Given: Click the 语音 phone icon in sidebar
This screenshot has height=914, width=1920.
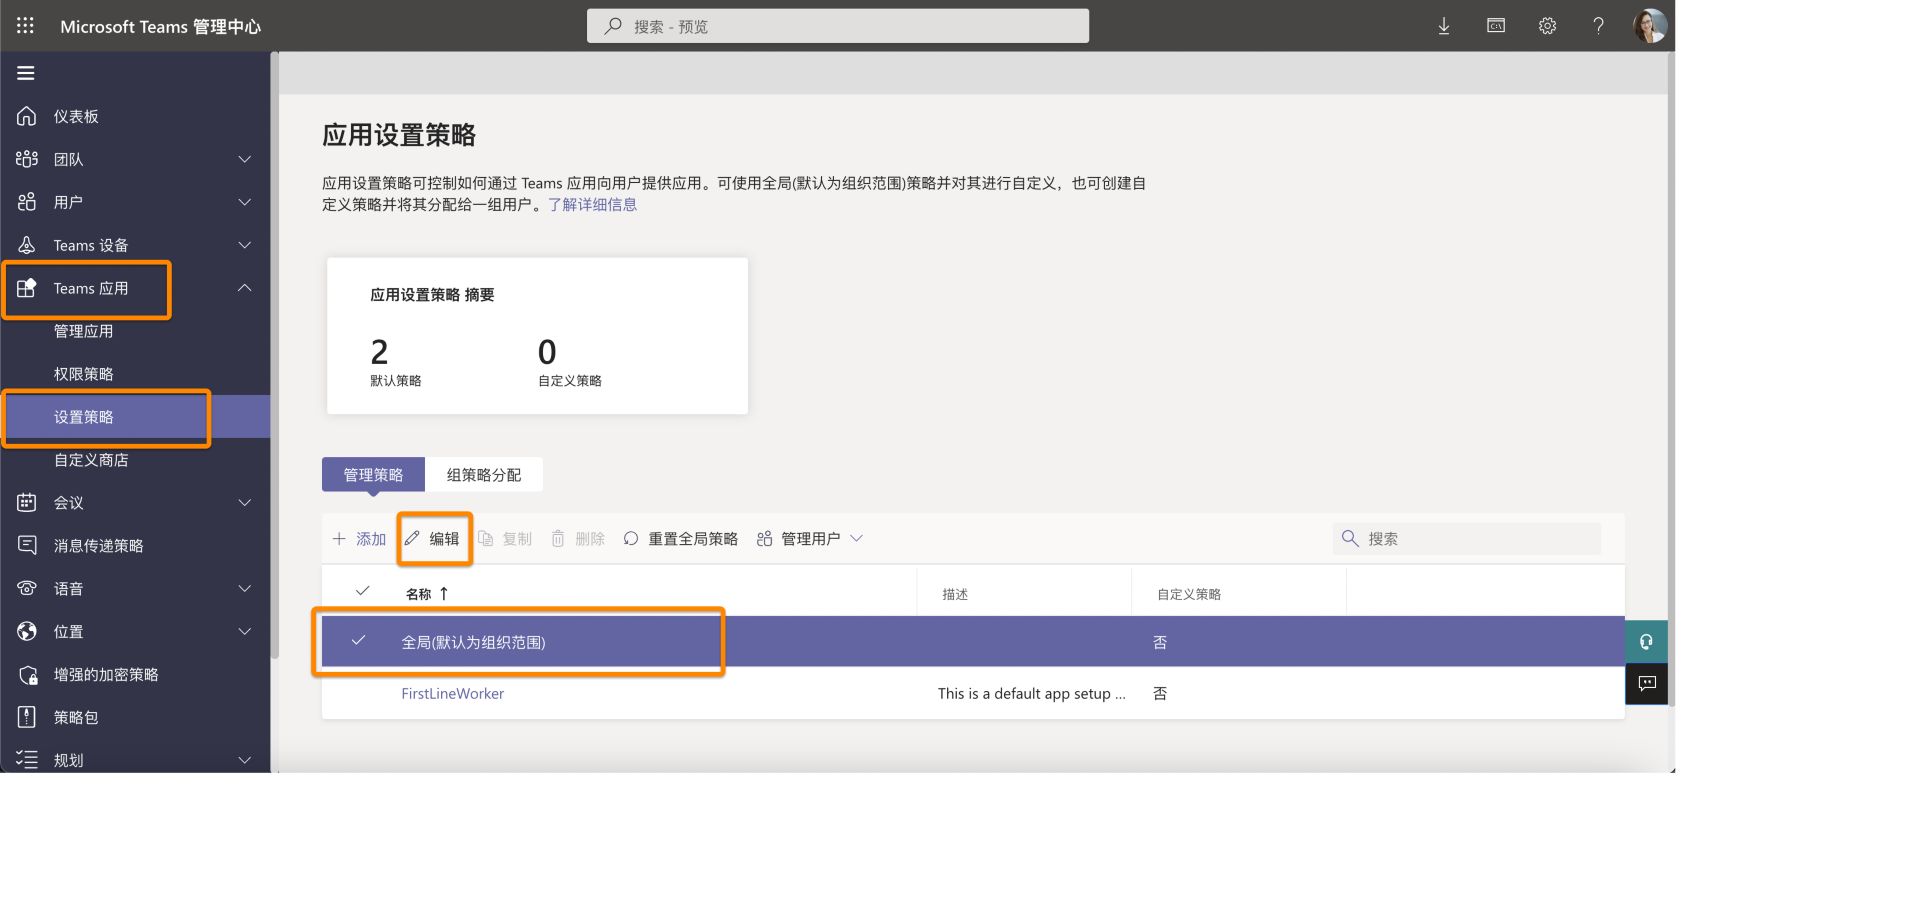Looking at the screenshot, I should [27, 588].
